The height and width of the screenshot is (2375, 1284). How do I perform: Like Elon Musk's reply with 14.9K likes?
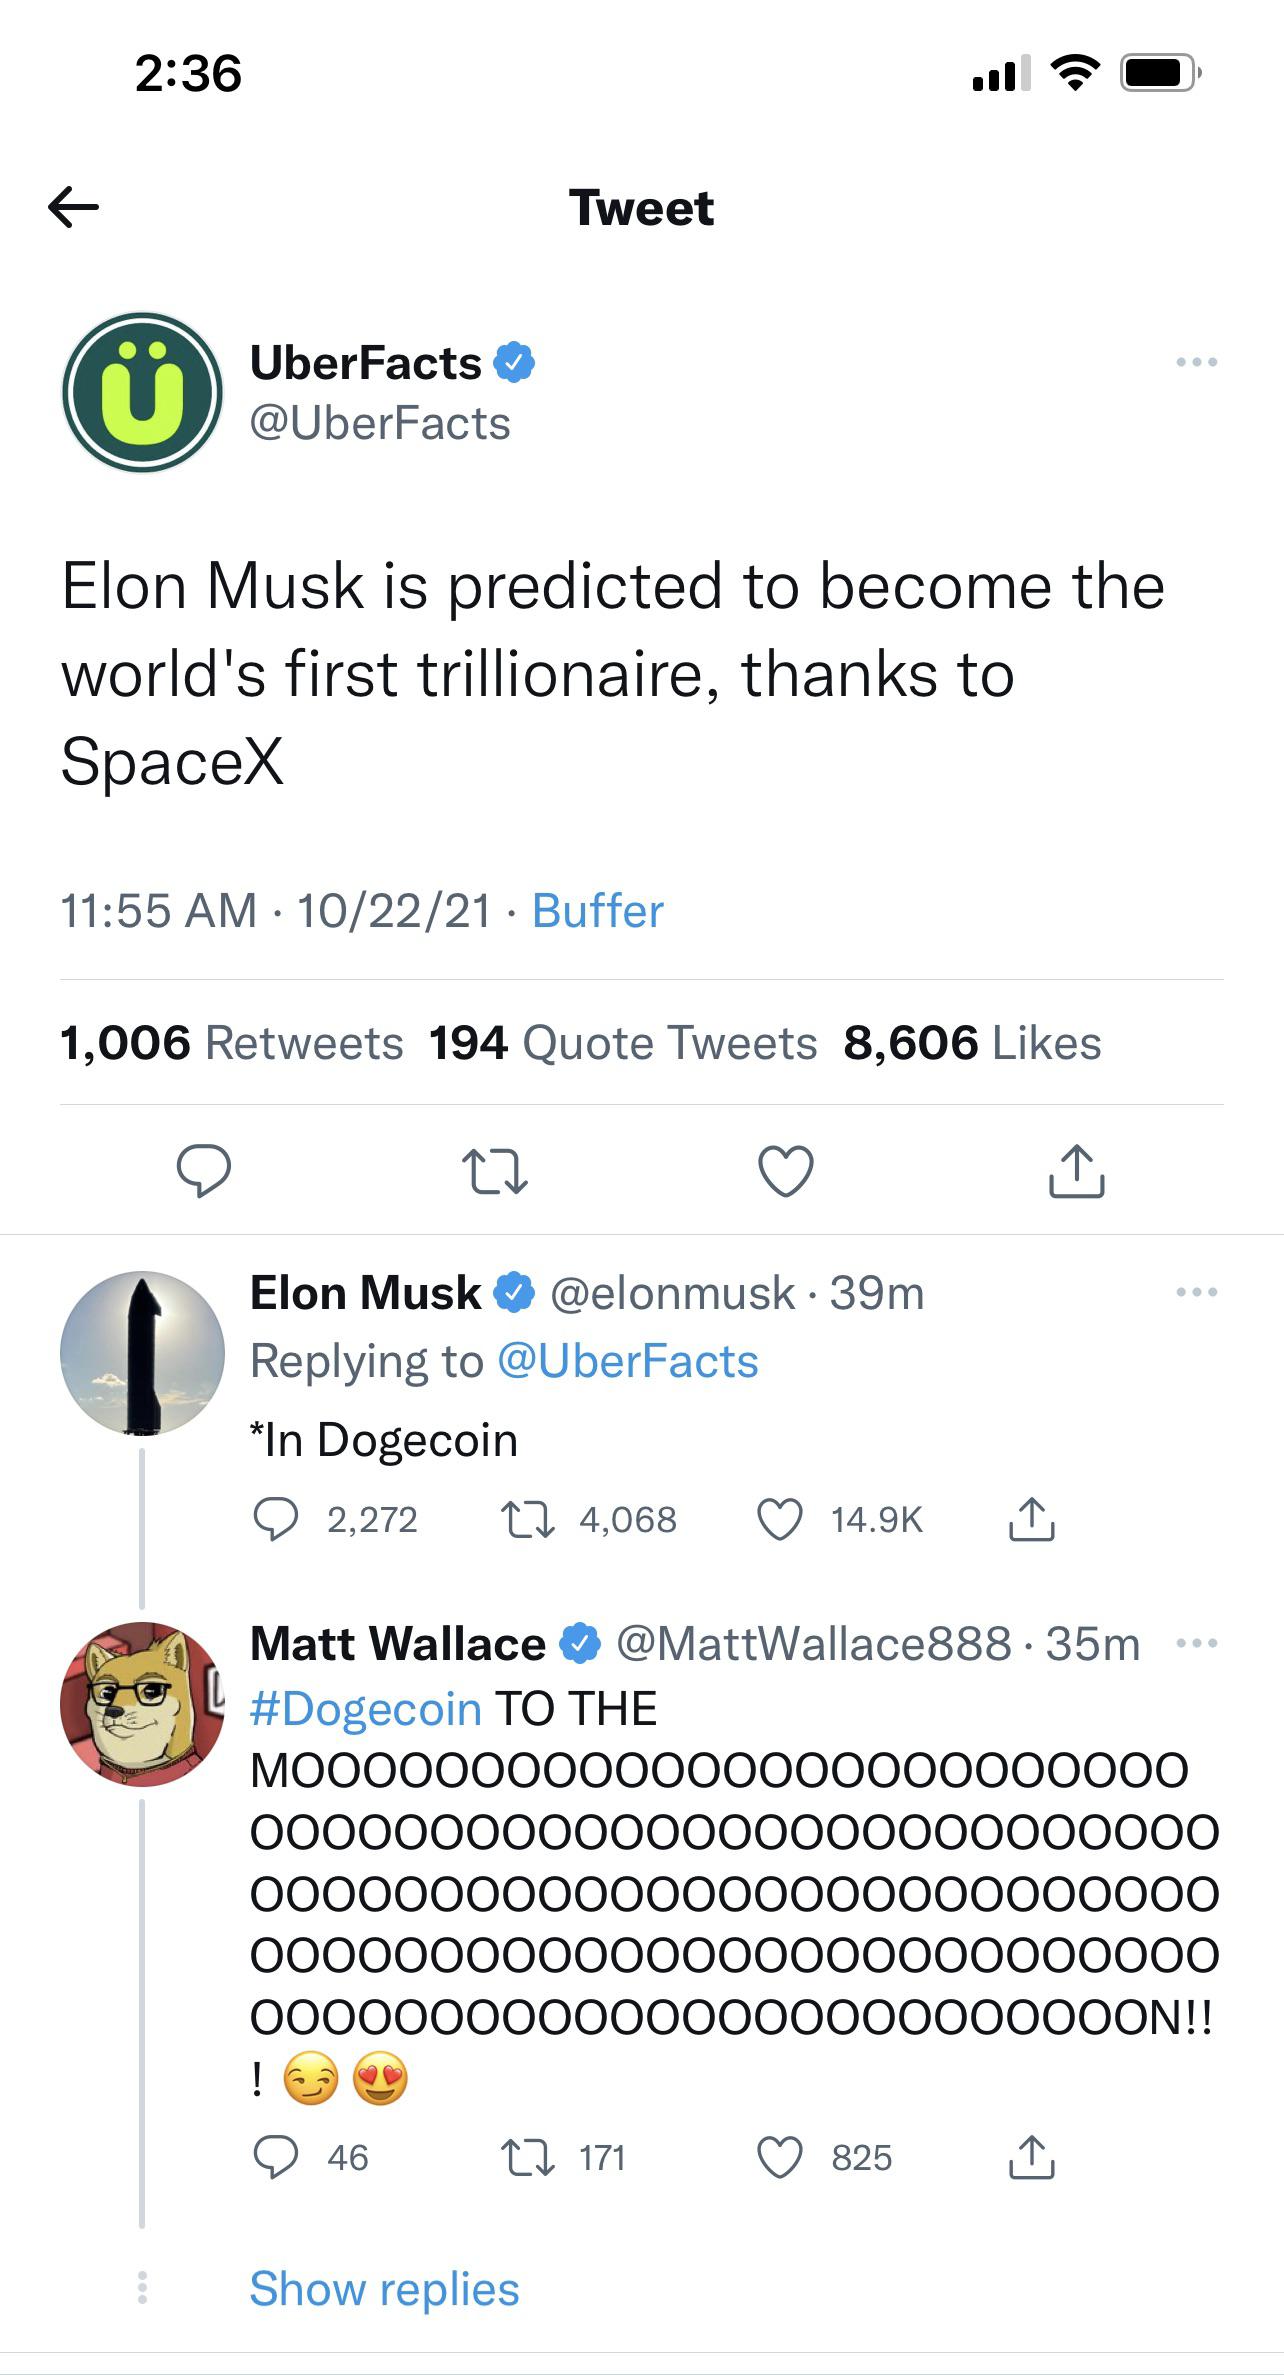(x=780, y=1520)
